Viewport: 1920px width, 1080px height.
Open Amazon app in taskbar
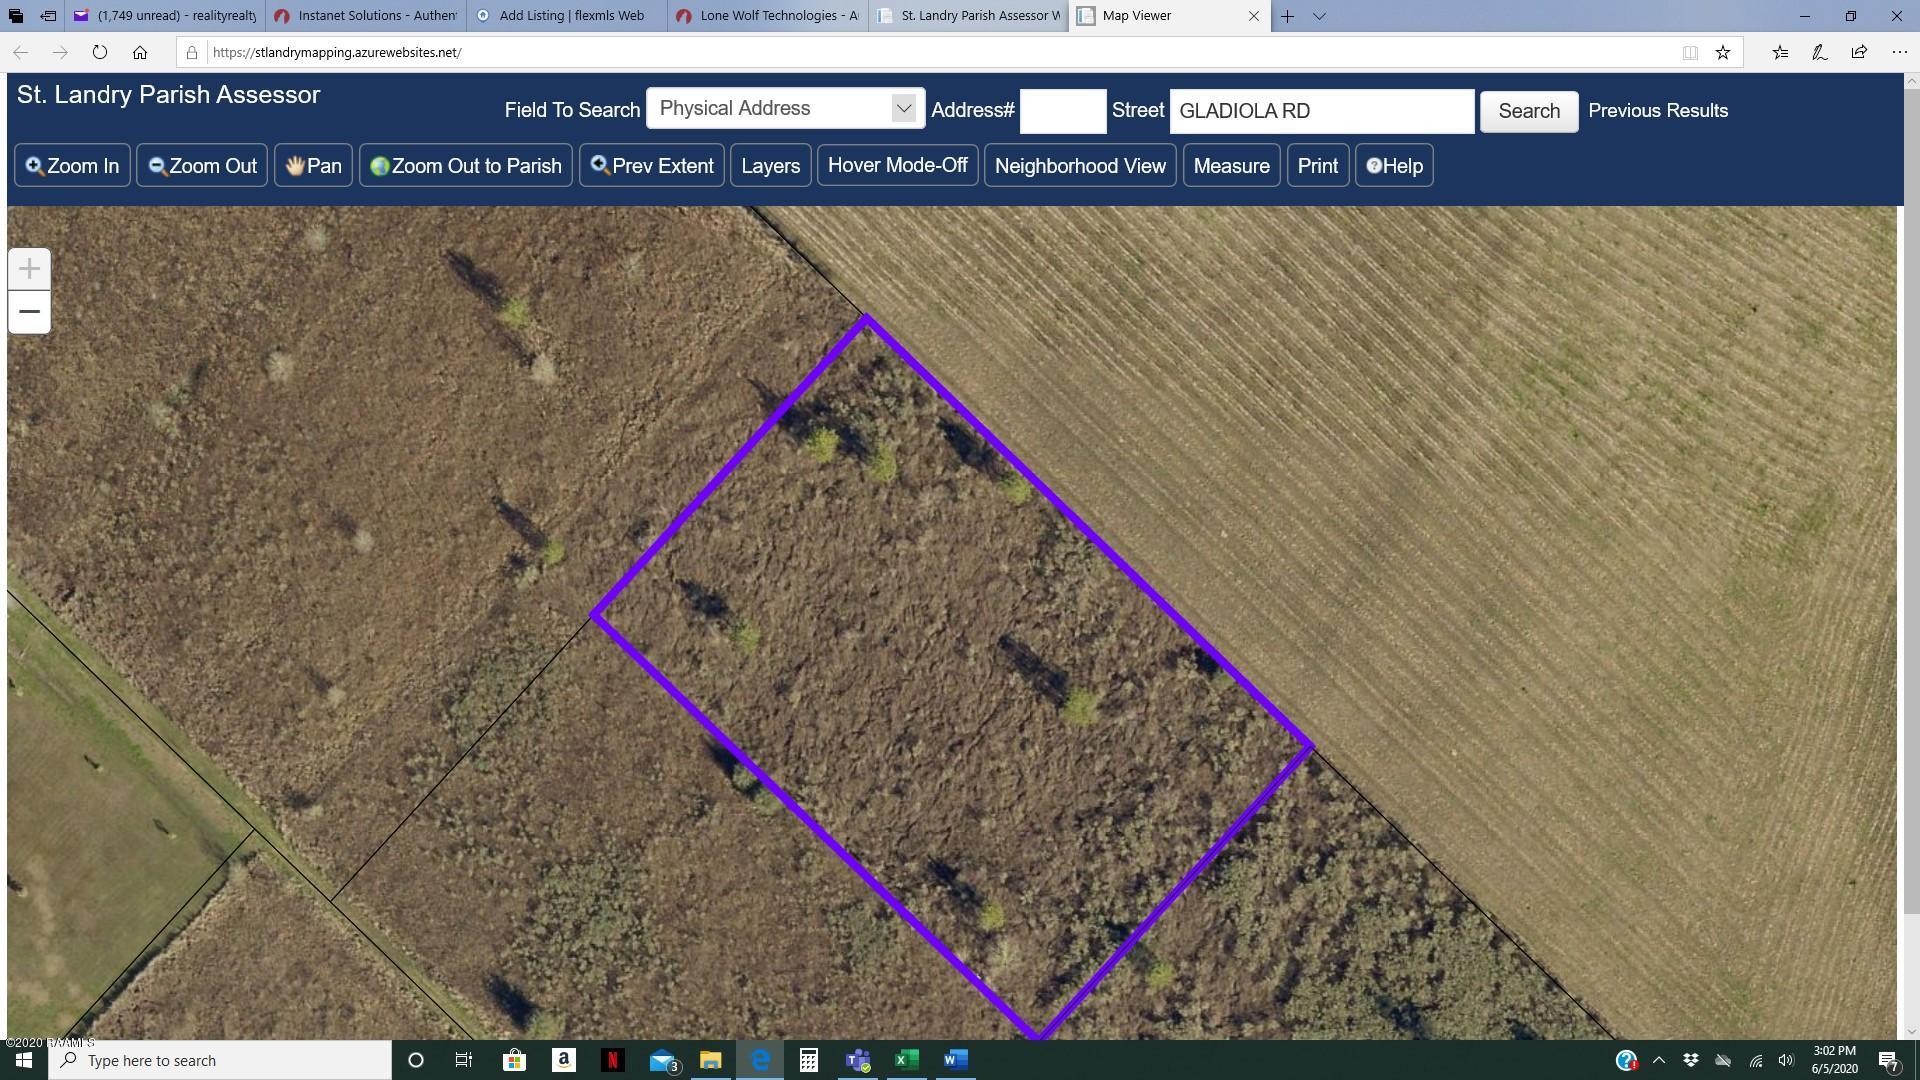(x=563, y=1060)
